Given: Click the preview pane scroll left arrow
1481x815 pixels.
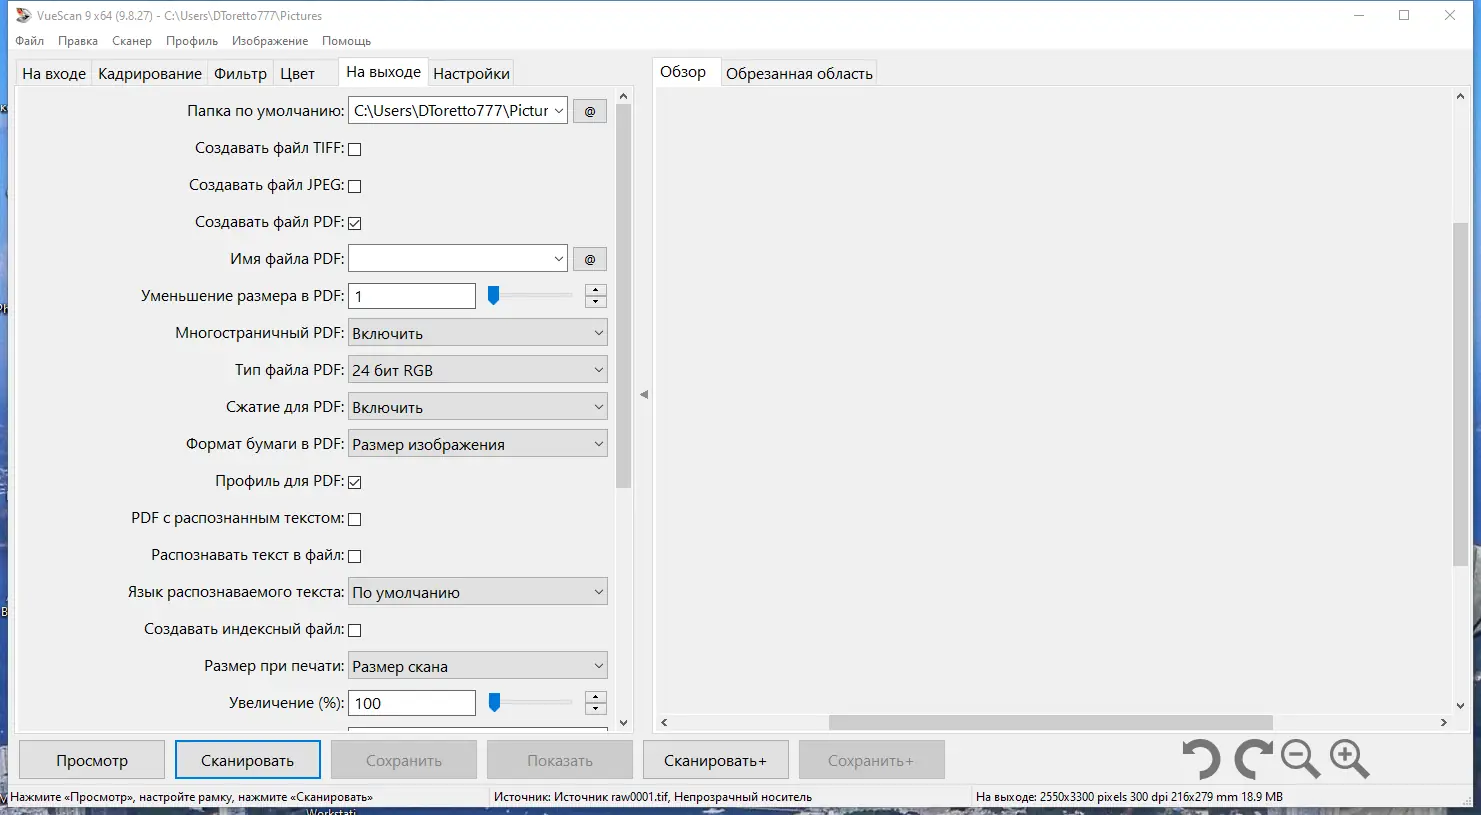Looking at the screenshot, I should (x=664, y=722).
